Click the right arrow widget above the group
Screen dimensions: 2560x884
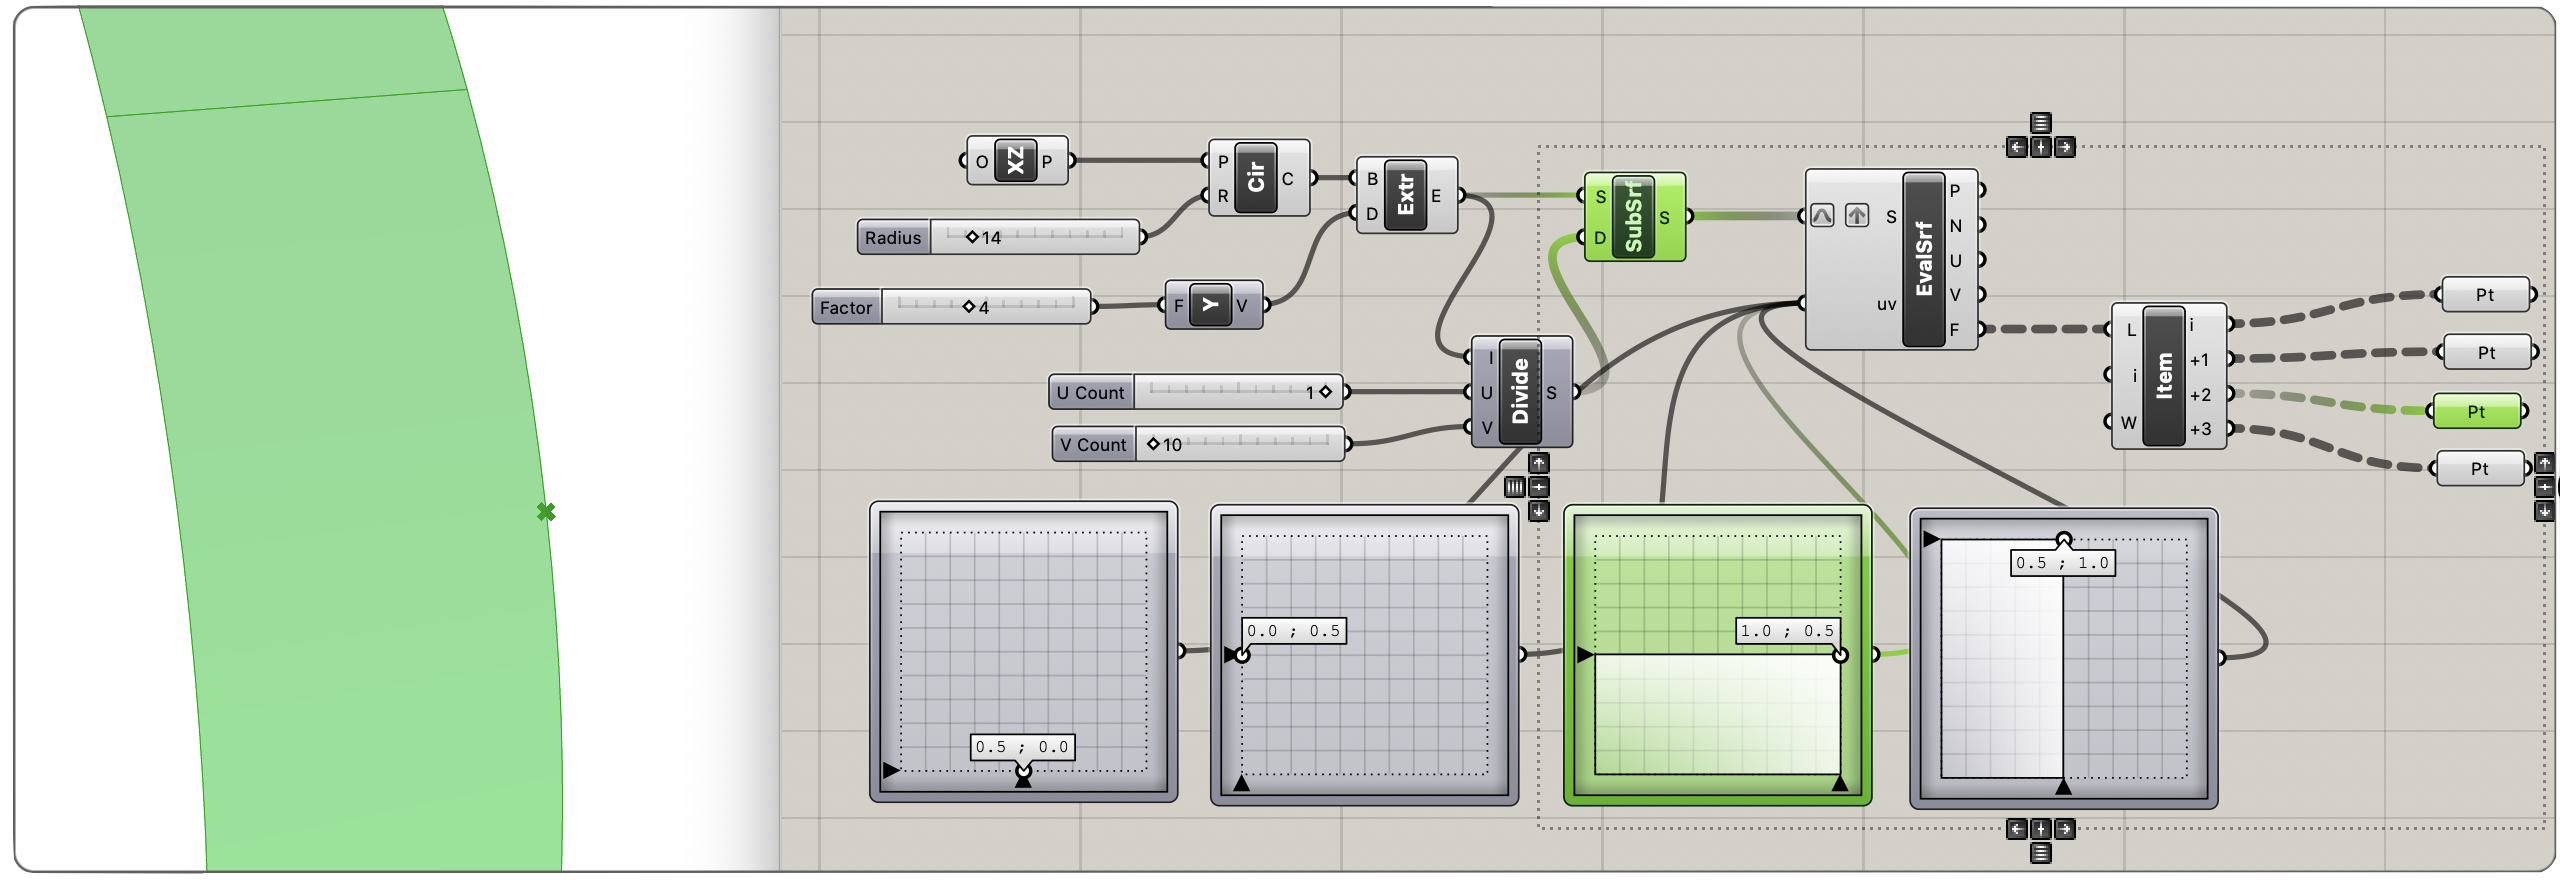[2065, 148]
